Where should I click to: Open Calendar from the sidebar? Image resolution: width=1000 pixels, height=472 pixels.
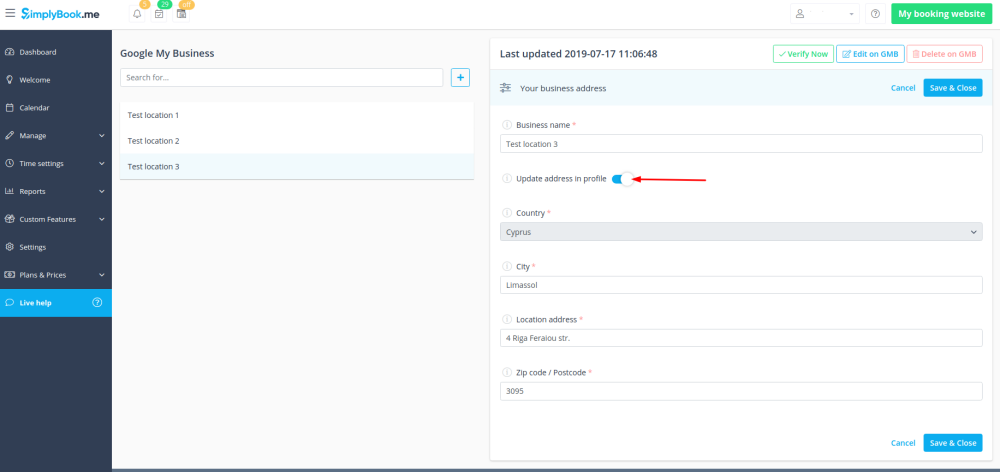click(34, 108)
